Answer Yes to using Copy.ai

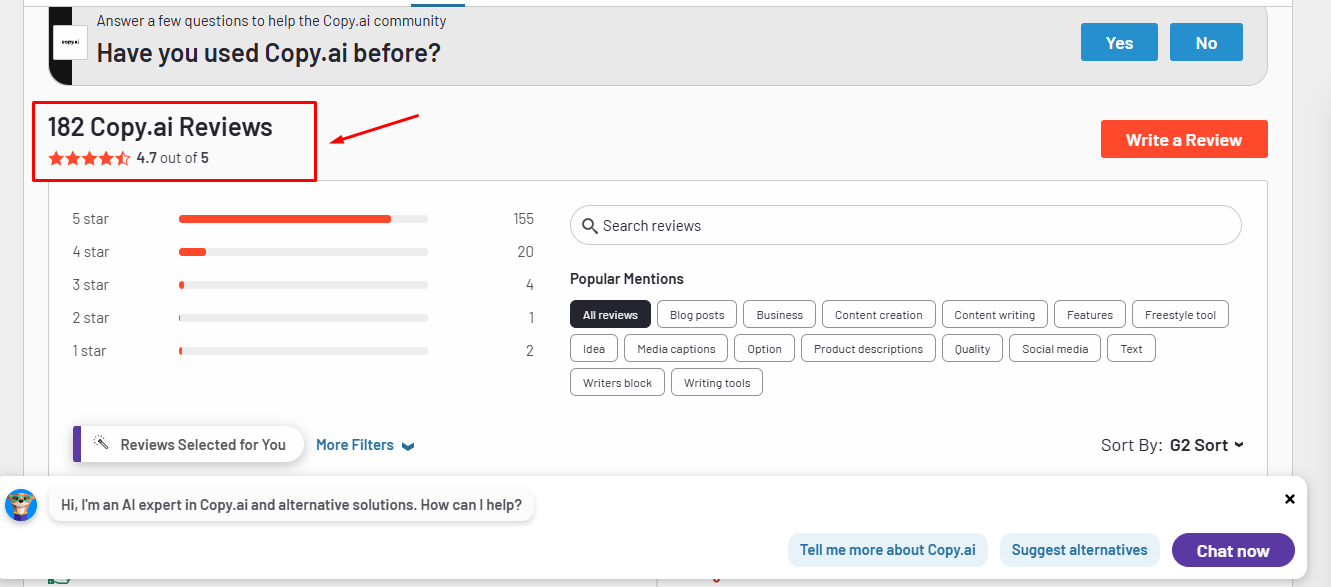pyautogui.click(x=1119, y=42)
